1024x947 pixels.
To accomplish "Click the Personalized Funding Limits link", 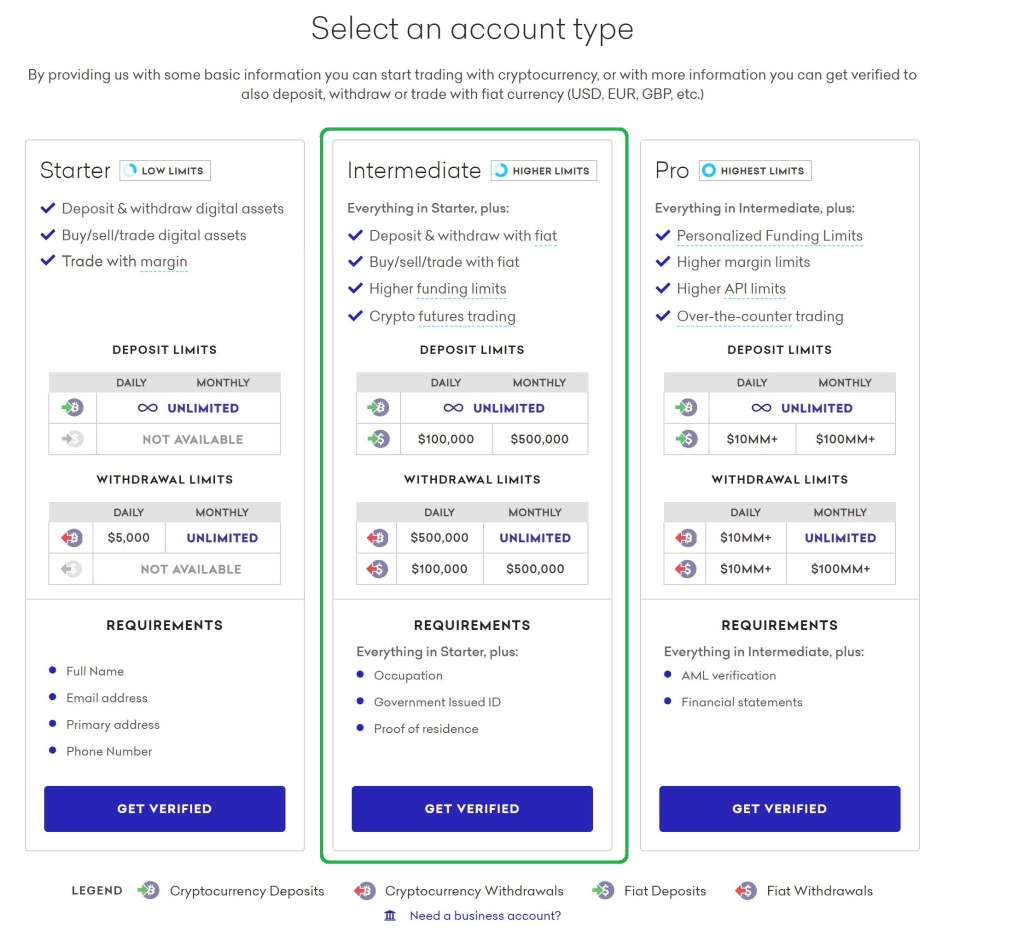I will [769, 236].
